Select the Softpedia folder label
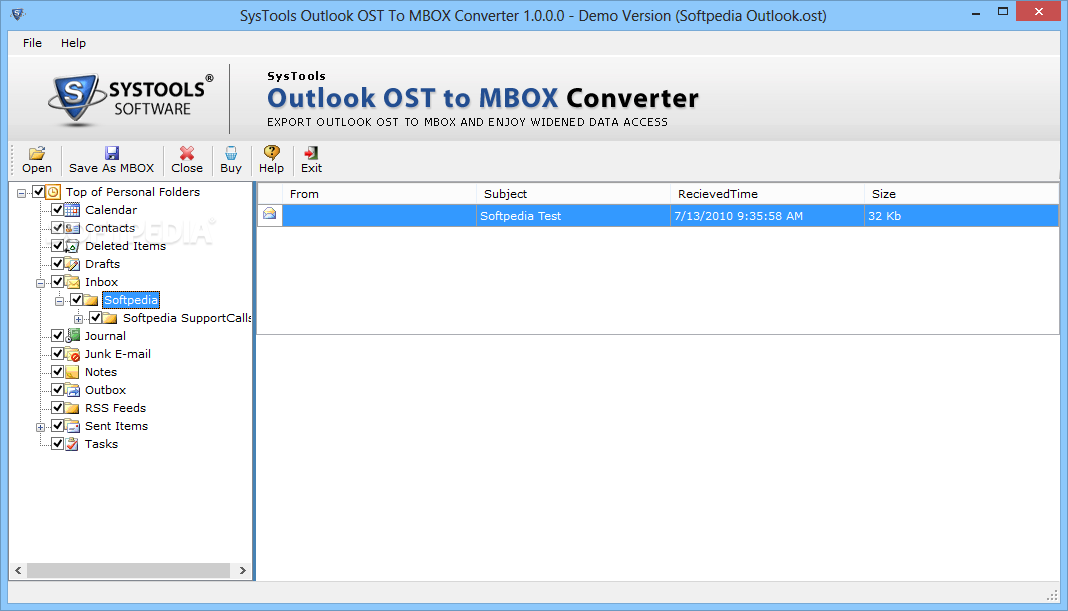Screen dimensions: 1068x611 [x=131, y=300]
